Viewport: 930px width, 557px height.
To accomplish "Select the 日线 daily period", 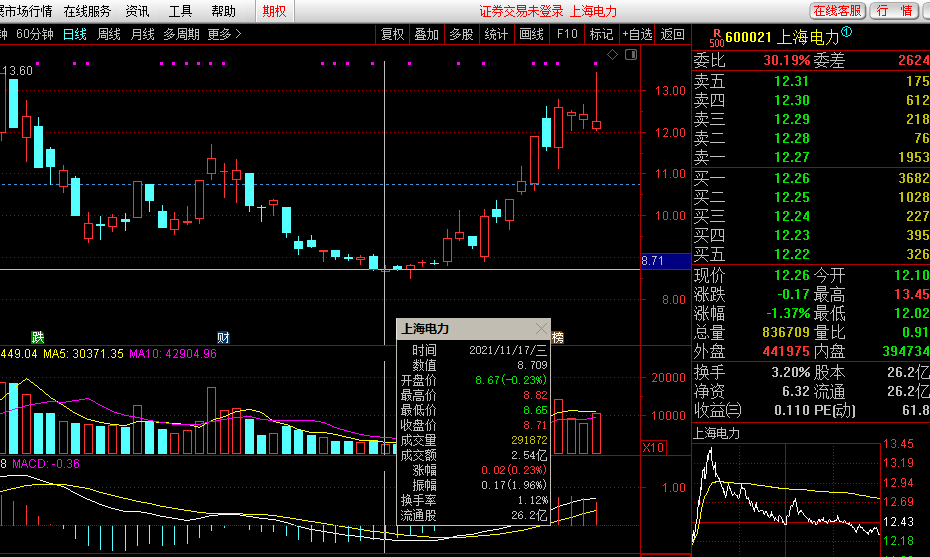I will pos(75,34).
